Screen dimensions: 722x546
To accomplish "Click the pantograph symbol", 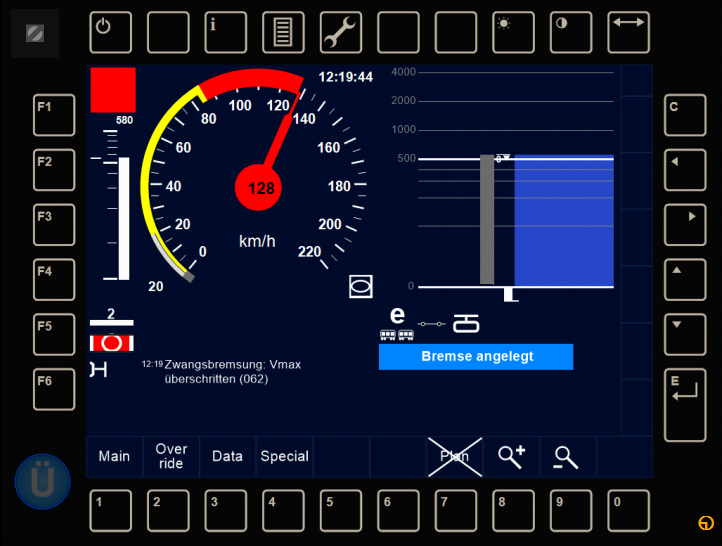I will 466,323.
